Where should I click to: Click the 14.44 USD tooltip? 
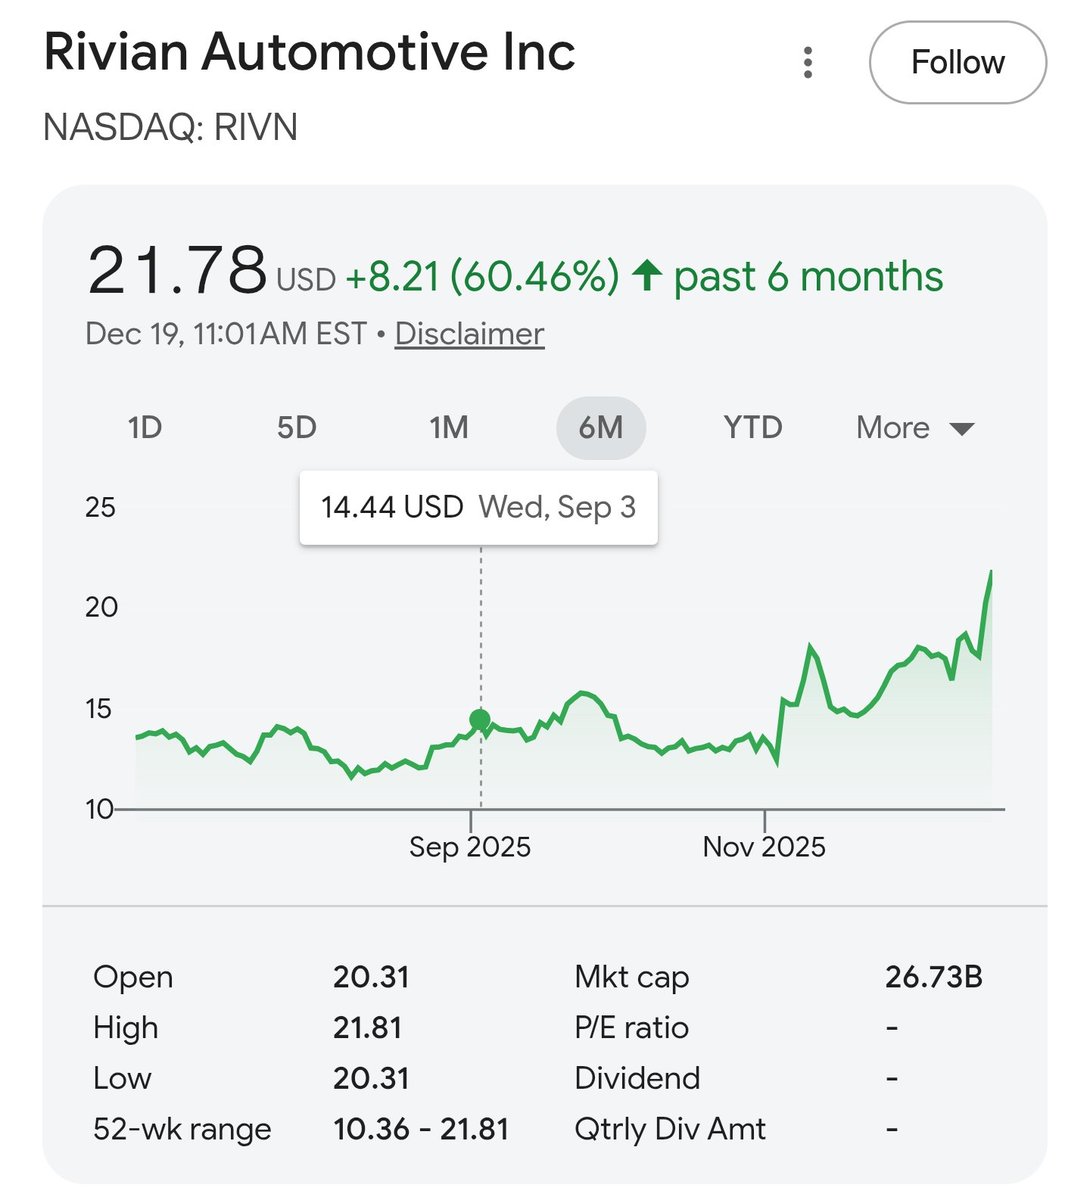point(480,506)
